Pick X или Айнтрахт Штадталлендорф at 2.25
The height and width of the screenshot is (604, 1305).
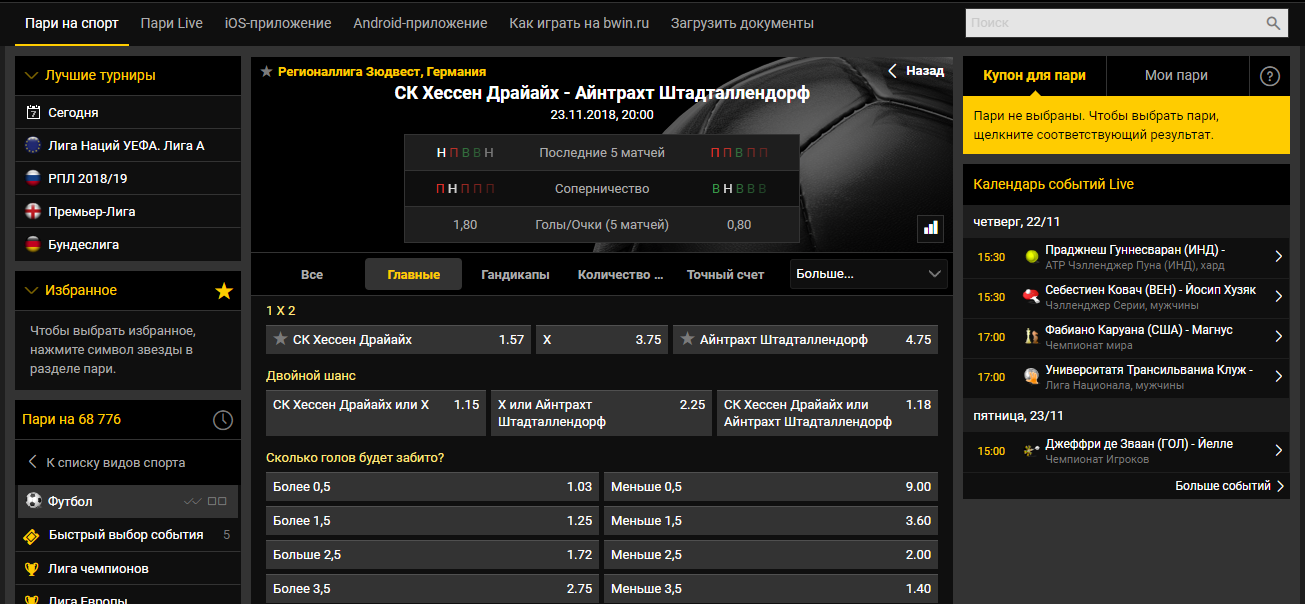(601, 413)
